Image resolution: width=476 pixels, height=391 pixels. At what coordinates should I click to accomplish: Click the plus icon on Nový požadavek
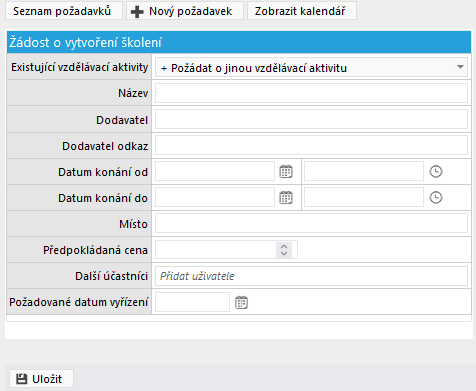coord(137,12)
